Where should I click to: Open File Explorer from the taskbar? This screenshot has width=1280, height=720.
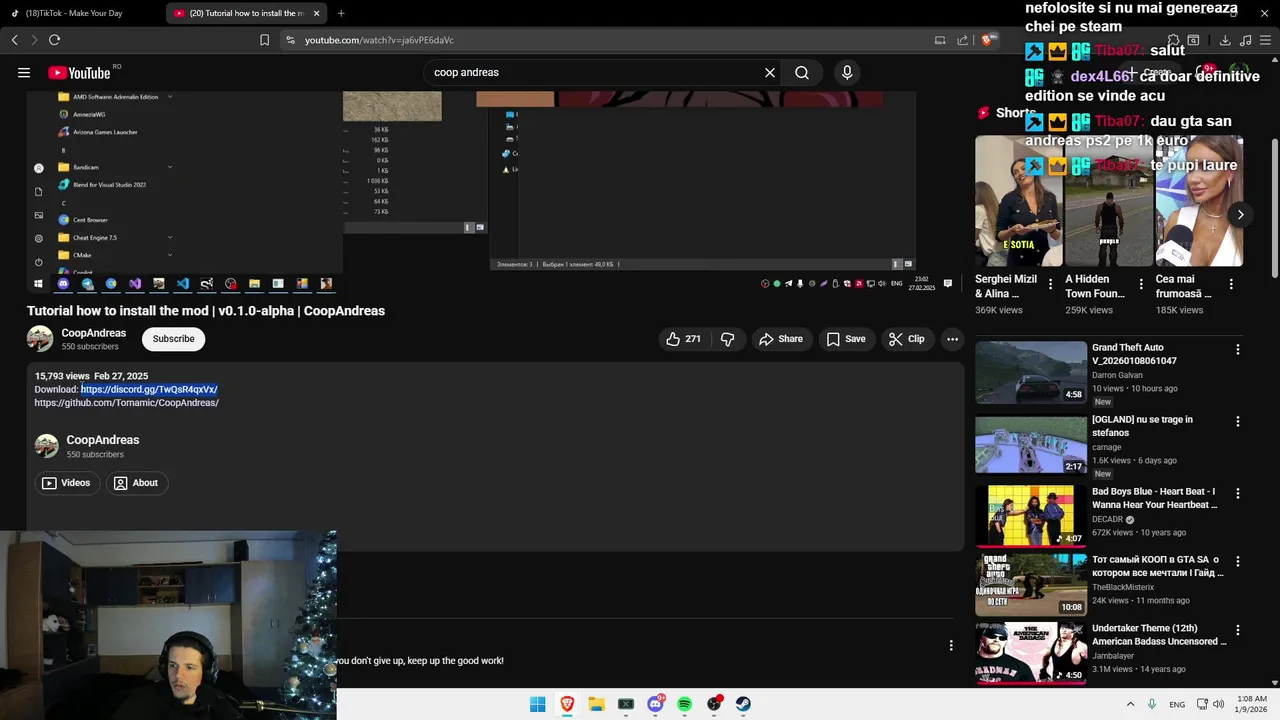click(596, 704)
